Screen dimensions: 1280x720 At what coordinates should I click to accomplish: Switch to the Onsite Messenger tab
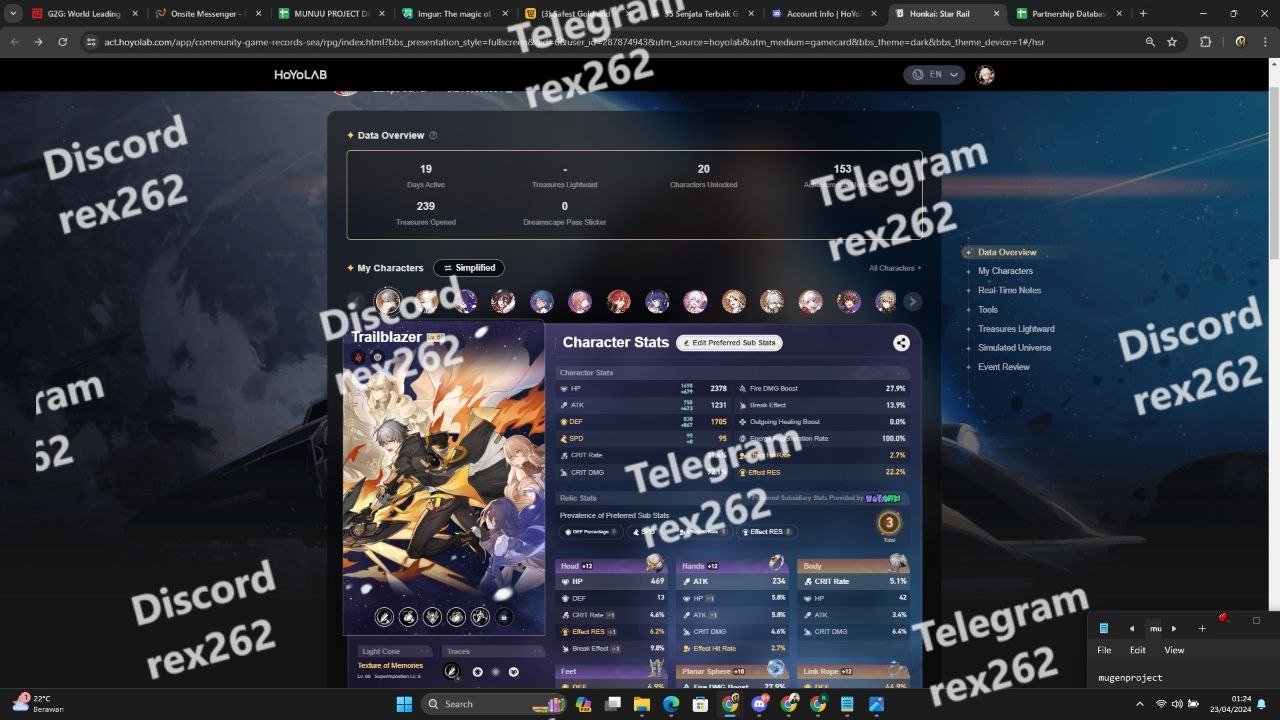[208, 14]
